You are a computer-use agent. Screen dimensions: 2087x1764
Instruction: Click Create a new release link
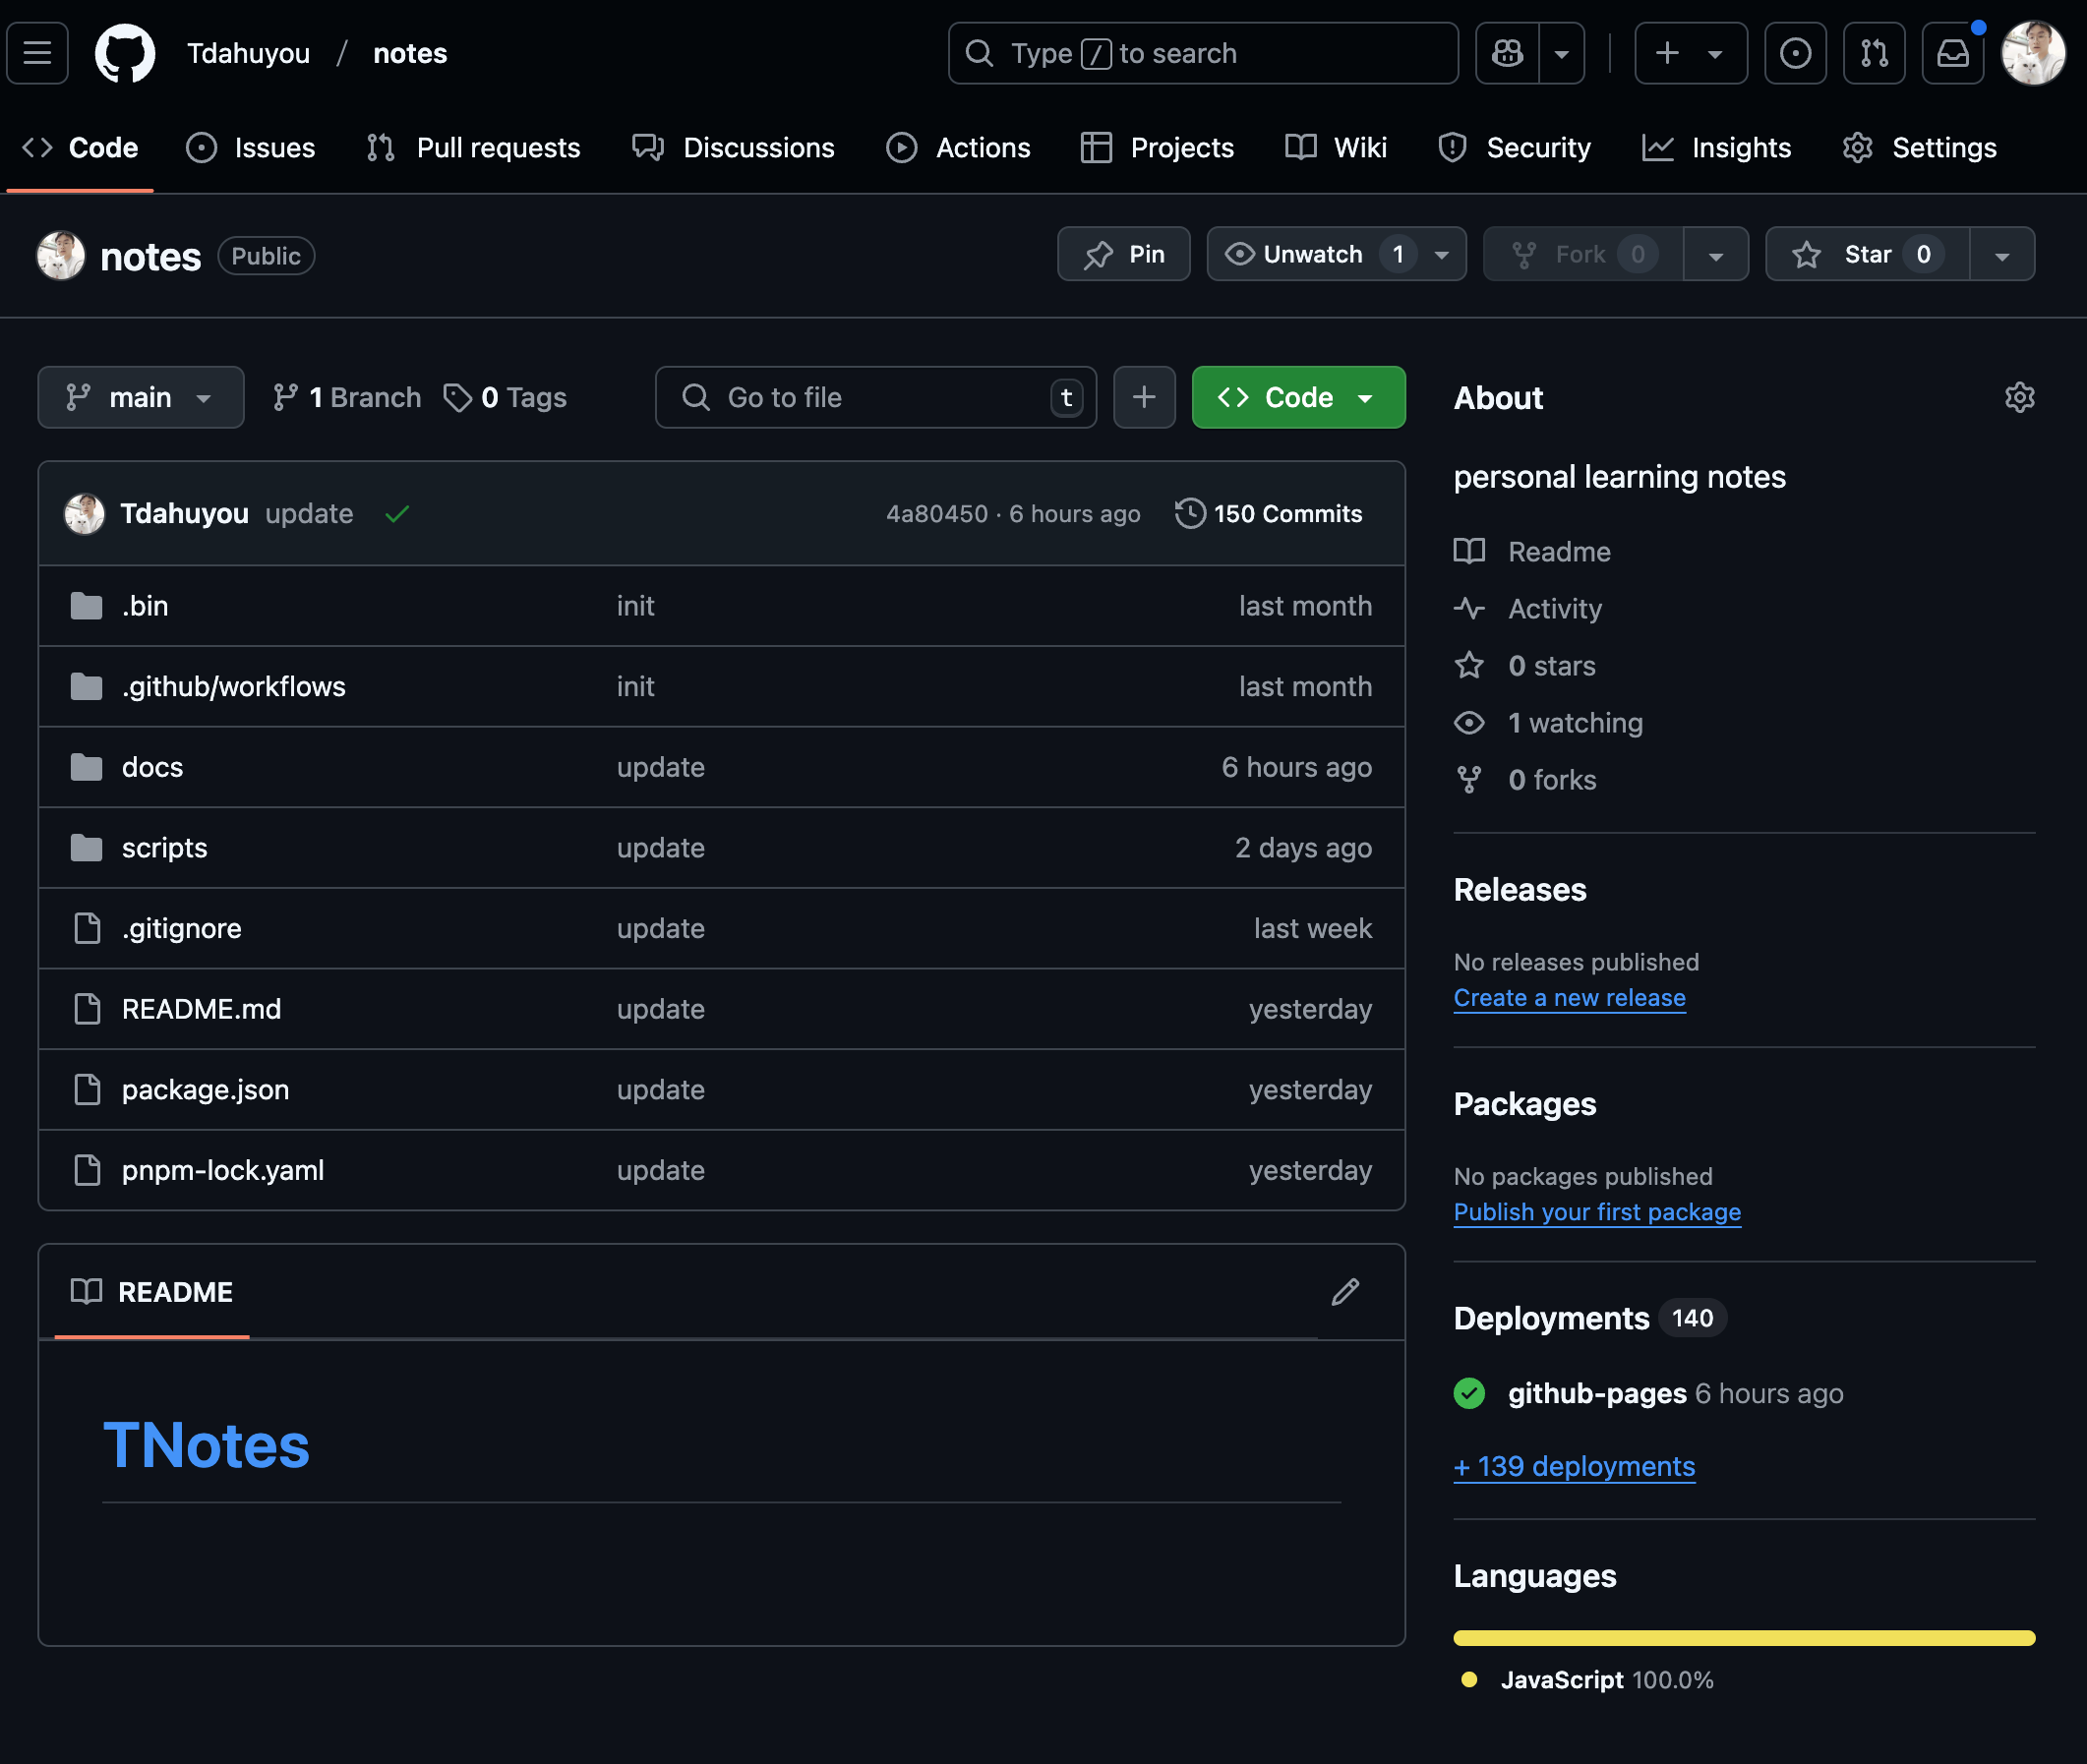[x=1569, y=998]
